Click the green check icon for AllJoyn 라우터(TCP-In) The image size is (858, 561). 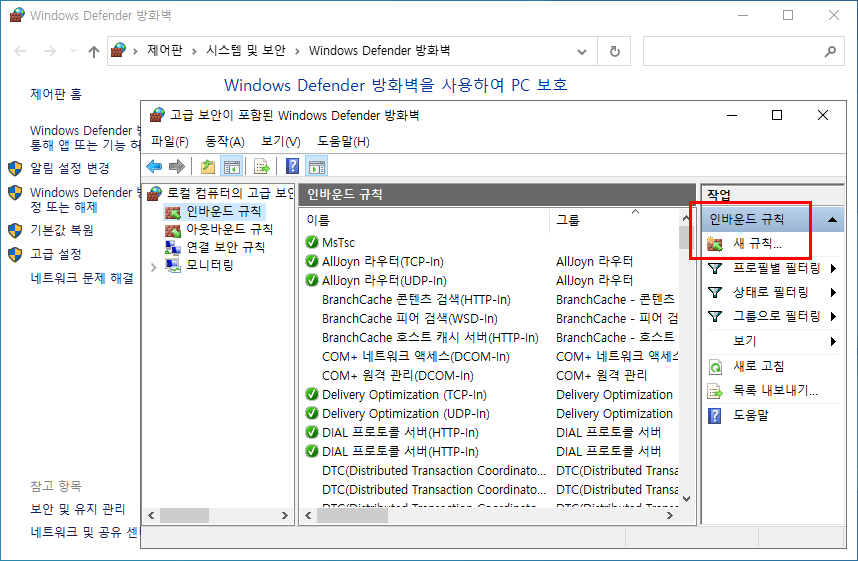tap(312, 261)
